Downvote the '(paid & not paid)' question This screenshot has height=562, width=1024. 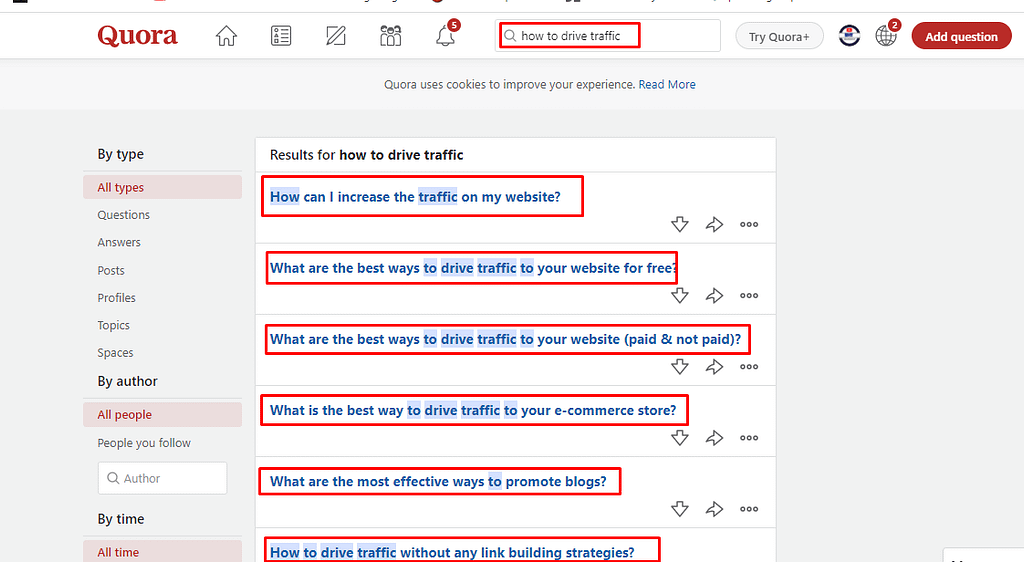[680, 367]
